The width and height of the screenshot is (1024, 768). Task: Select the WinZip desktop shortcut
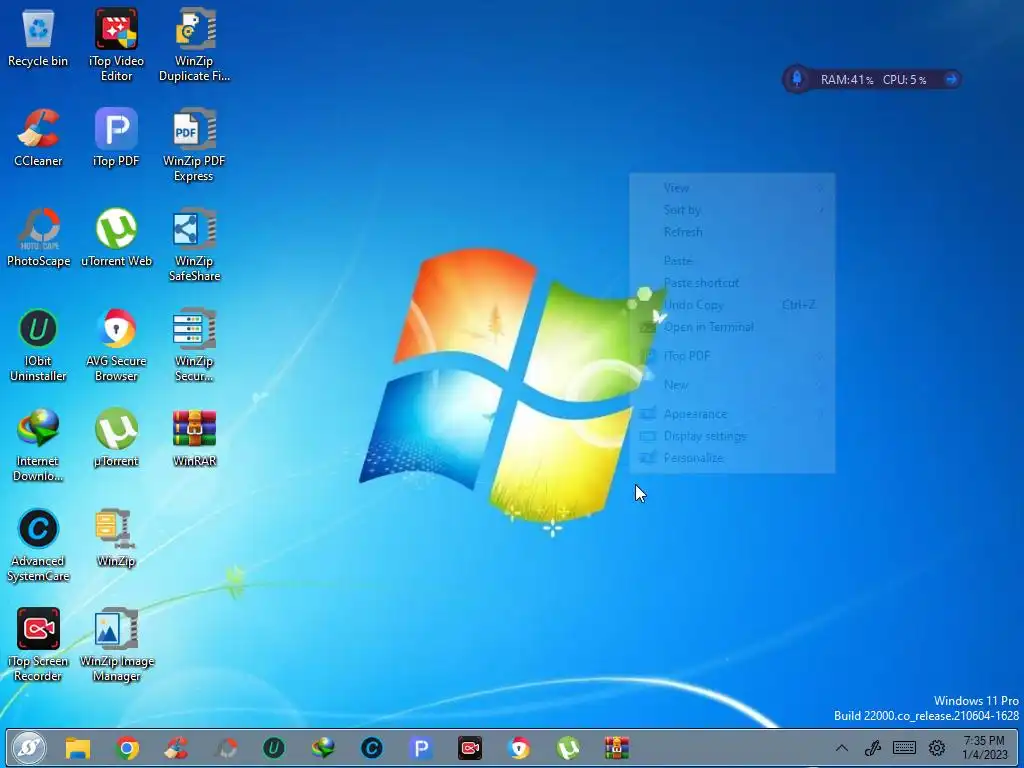coord(116,537)
